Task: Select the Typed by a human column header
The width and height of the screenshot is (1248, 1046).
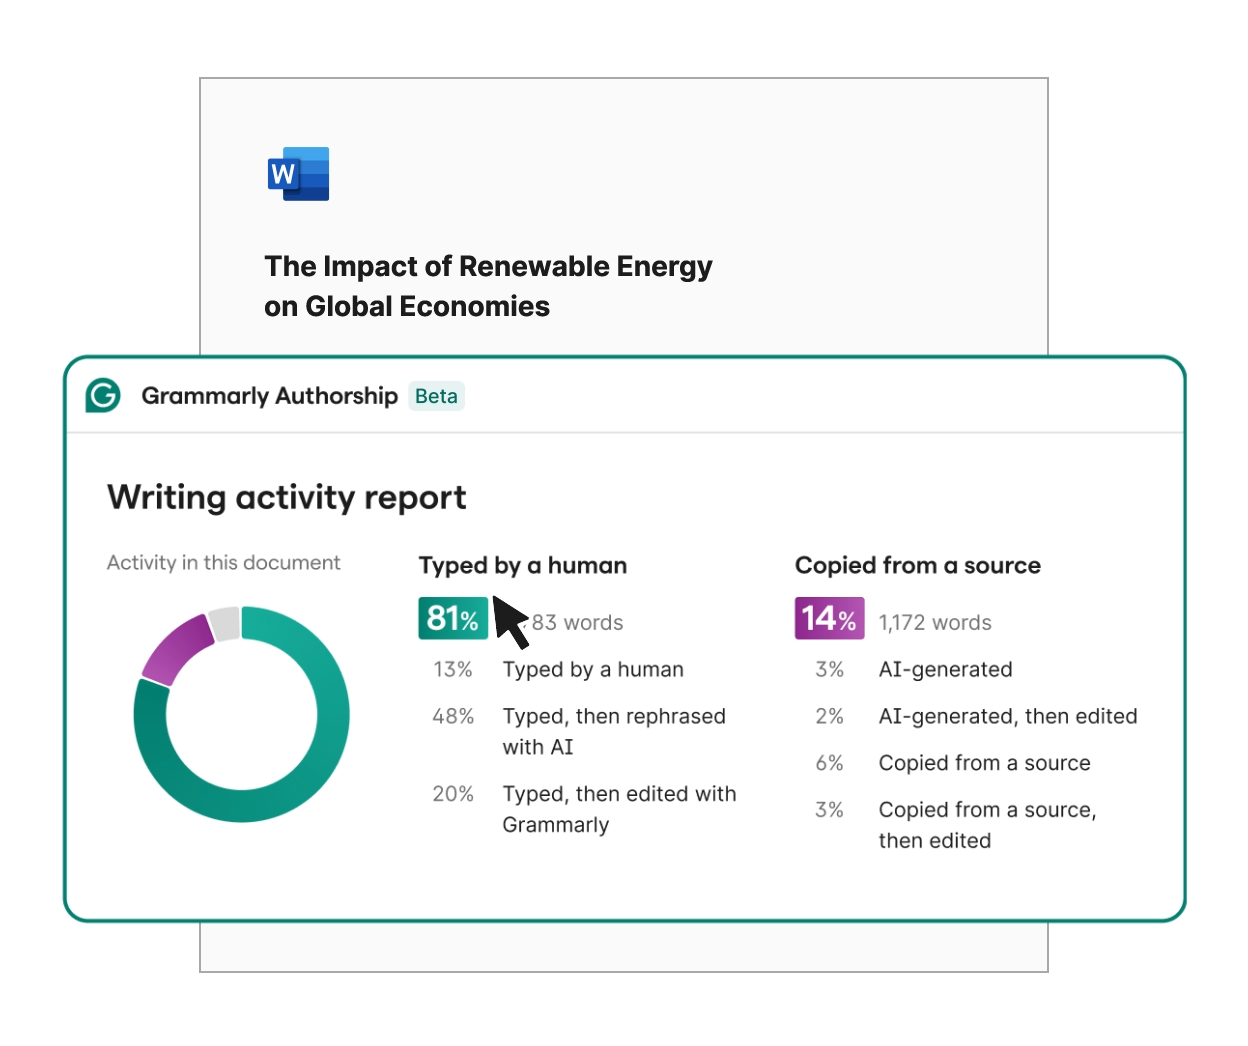Action: [x=522, y=566]
